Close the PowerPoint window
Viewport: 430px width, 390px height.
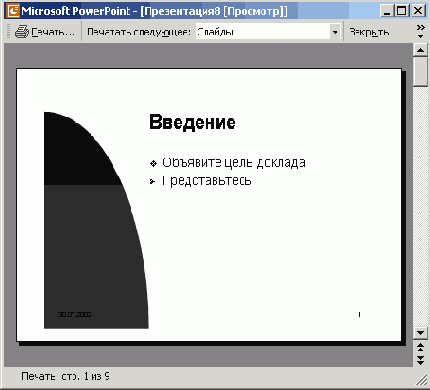(418, 11)
